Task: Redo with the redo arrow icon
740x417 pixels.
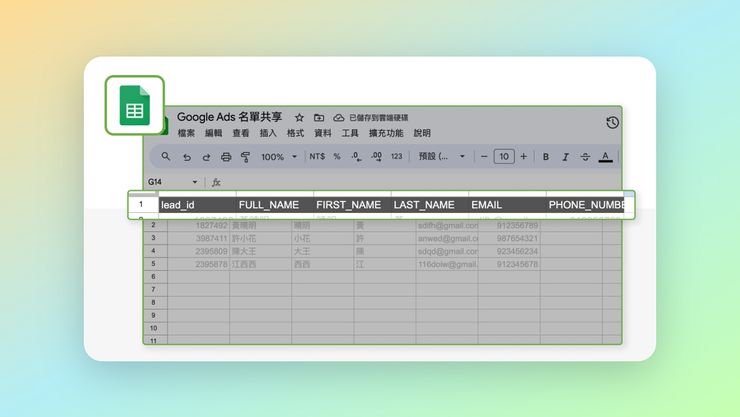Action: pyautogui.click(x=206, y=157)
